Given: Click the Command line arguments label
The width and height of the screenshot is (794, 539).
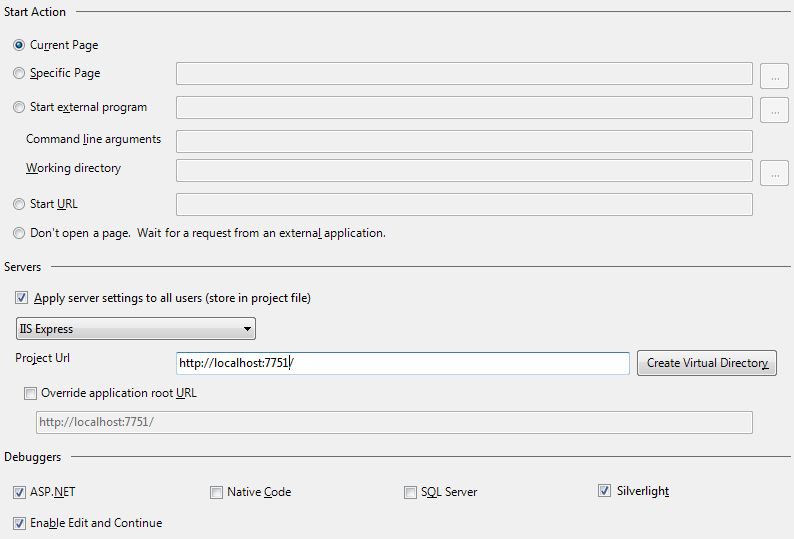Looking at the screenshot, I should [93, 139].
